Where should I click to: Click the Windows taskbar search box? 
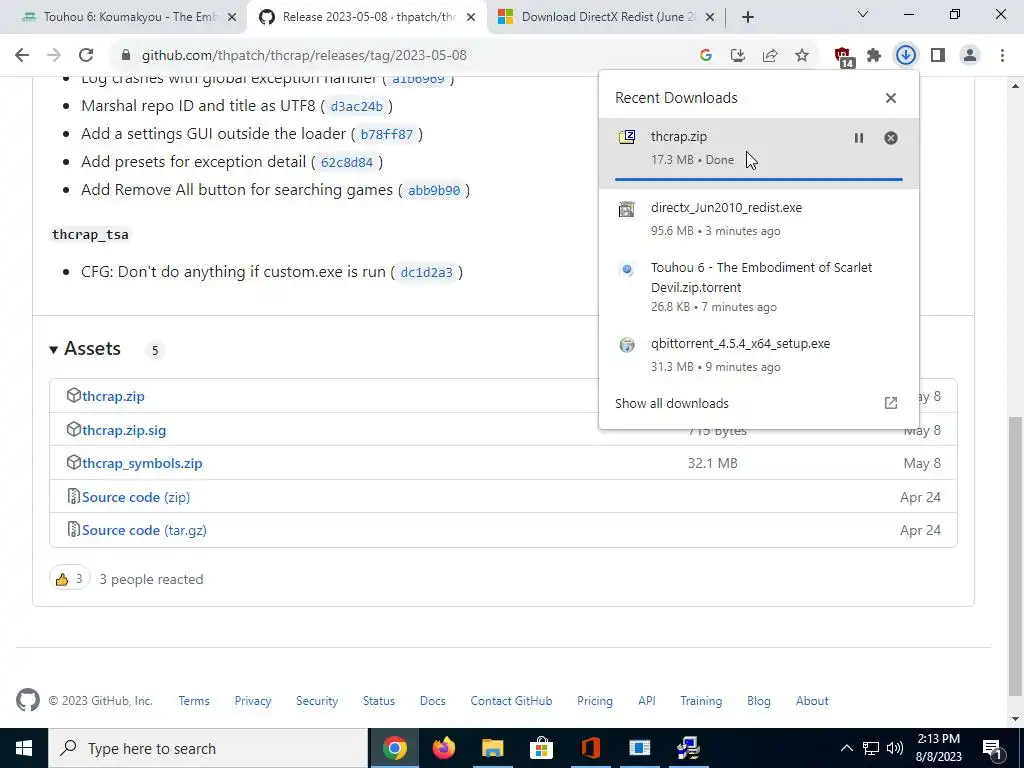[208, 748]
